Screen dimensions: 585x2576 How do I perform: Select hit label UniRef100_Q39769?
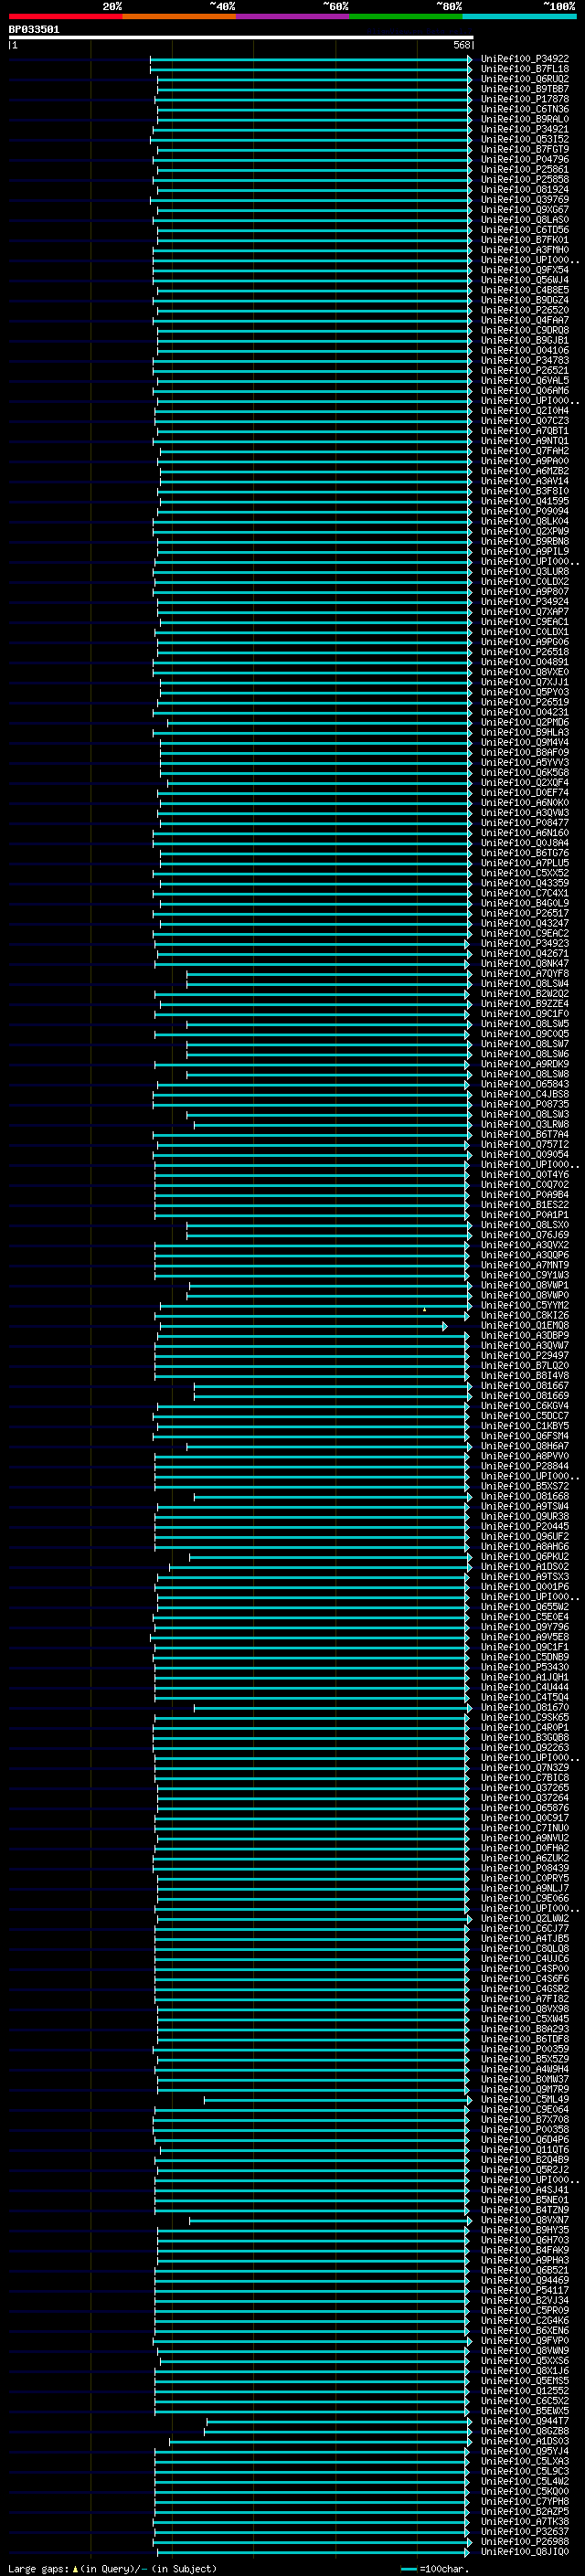click(524, 200)
